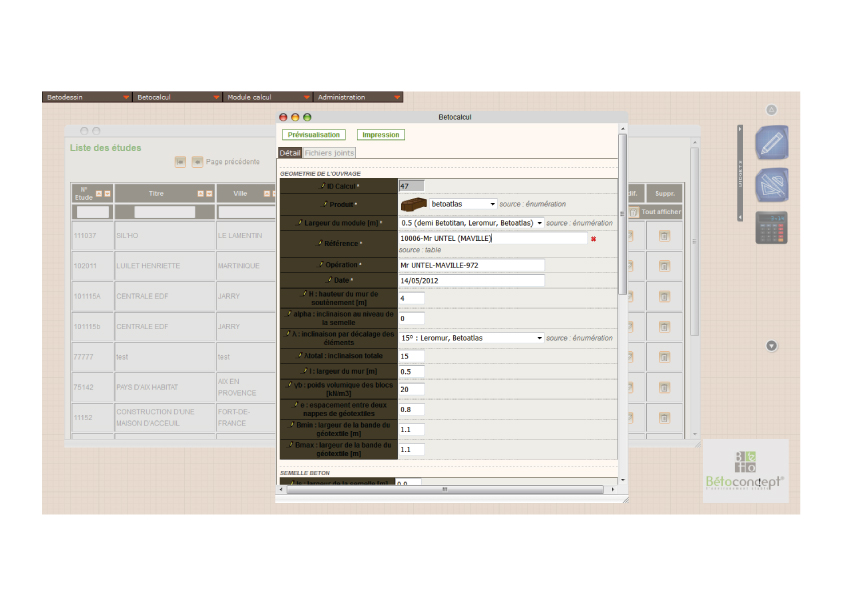
Task: Click the espacement entre nappes field
Action: click(x=411, y=409)
